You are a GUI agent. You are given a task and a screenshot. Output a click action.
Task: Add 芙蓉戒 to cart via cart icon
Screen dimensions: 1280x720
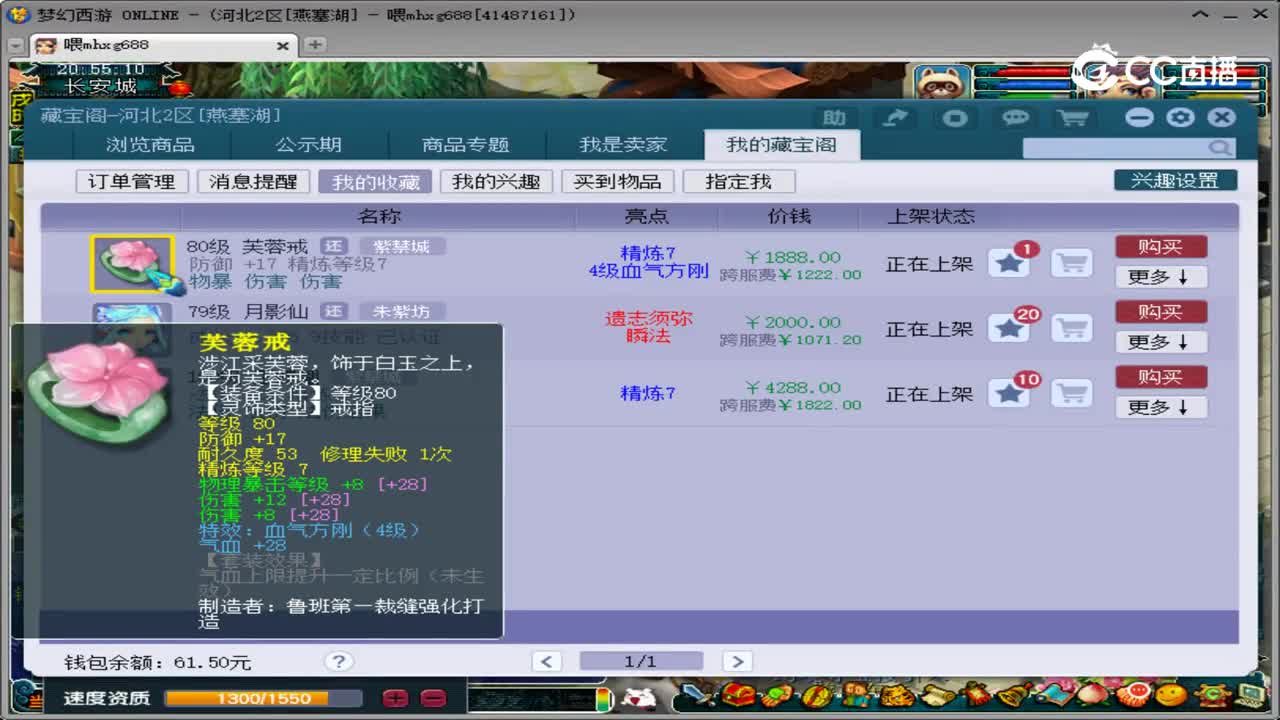[1072, 264]
